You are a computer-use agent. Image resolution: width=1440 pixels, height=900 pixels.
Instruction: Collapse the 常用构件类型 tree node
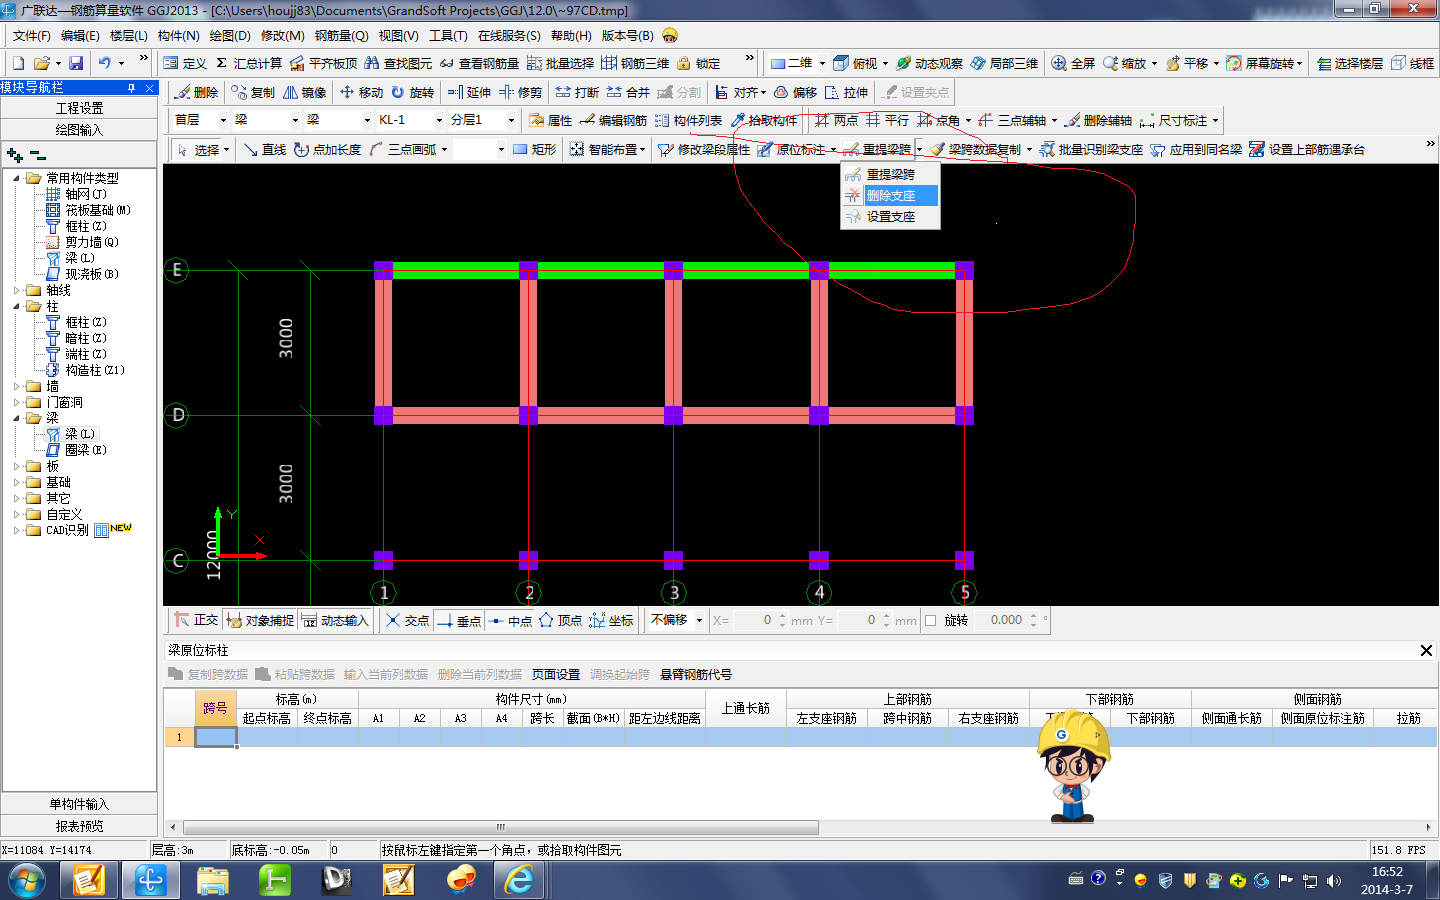tap(17, 178)
